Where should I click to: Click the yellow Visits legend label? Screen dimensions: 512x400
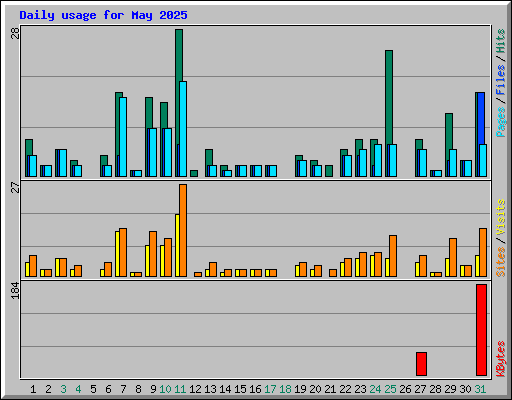(500, 218)
